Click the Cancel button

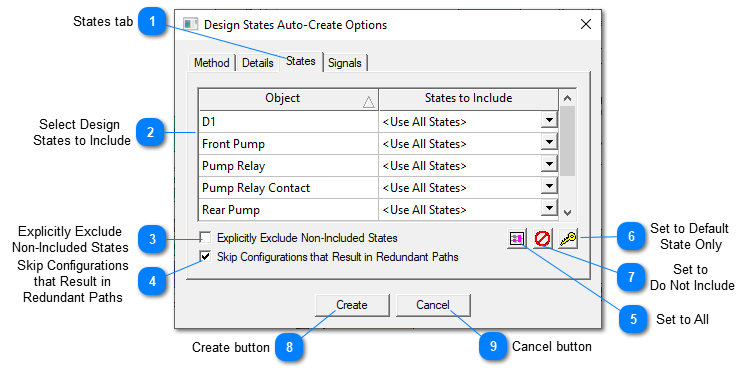433,305
